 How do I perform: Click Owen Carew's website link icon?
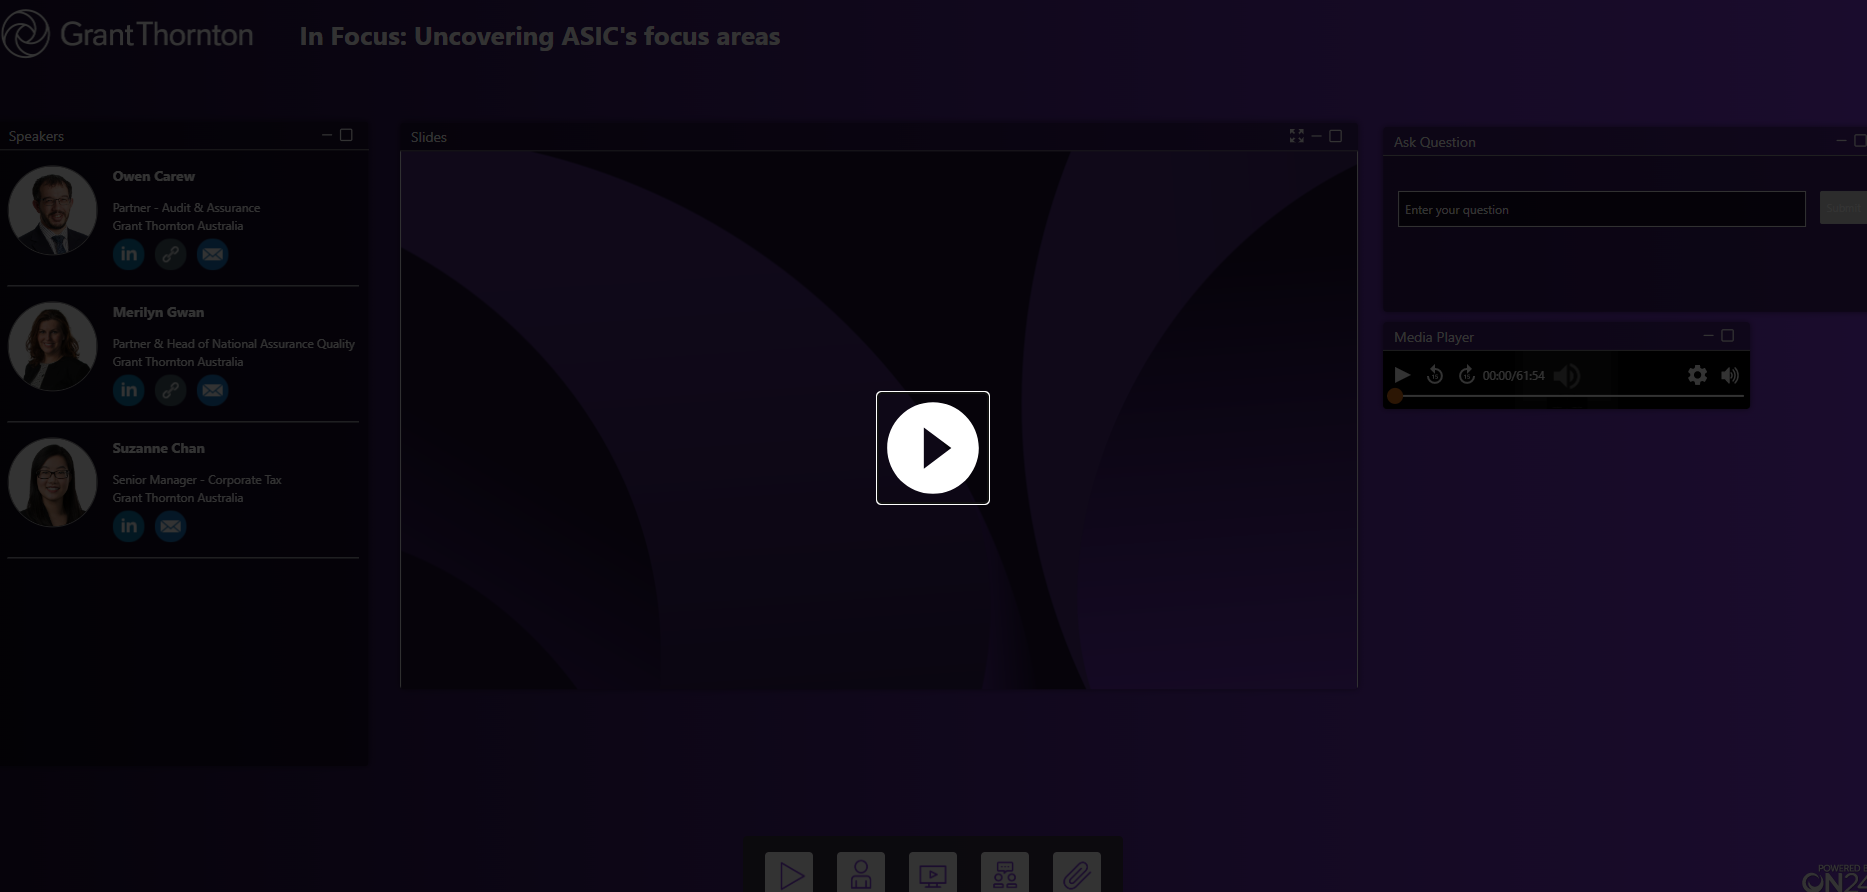click(x=171, y=254)
